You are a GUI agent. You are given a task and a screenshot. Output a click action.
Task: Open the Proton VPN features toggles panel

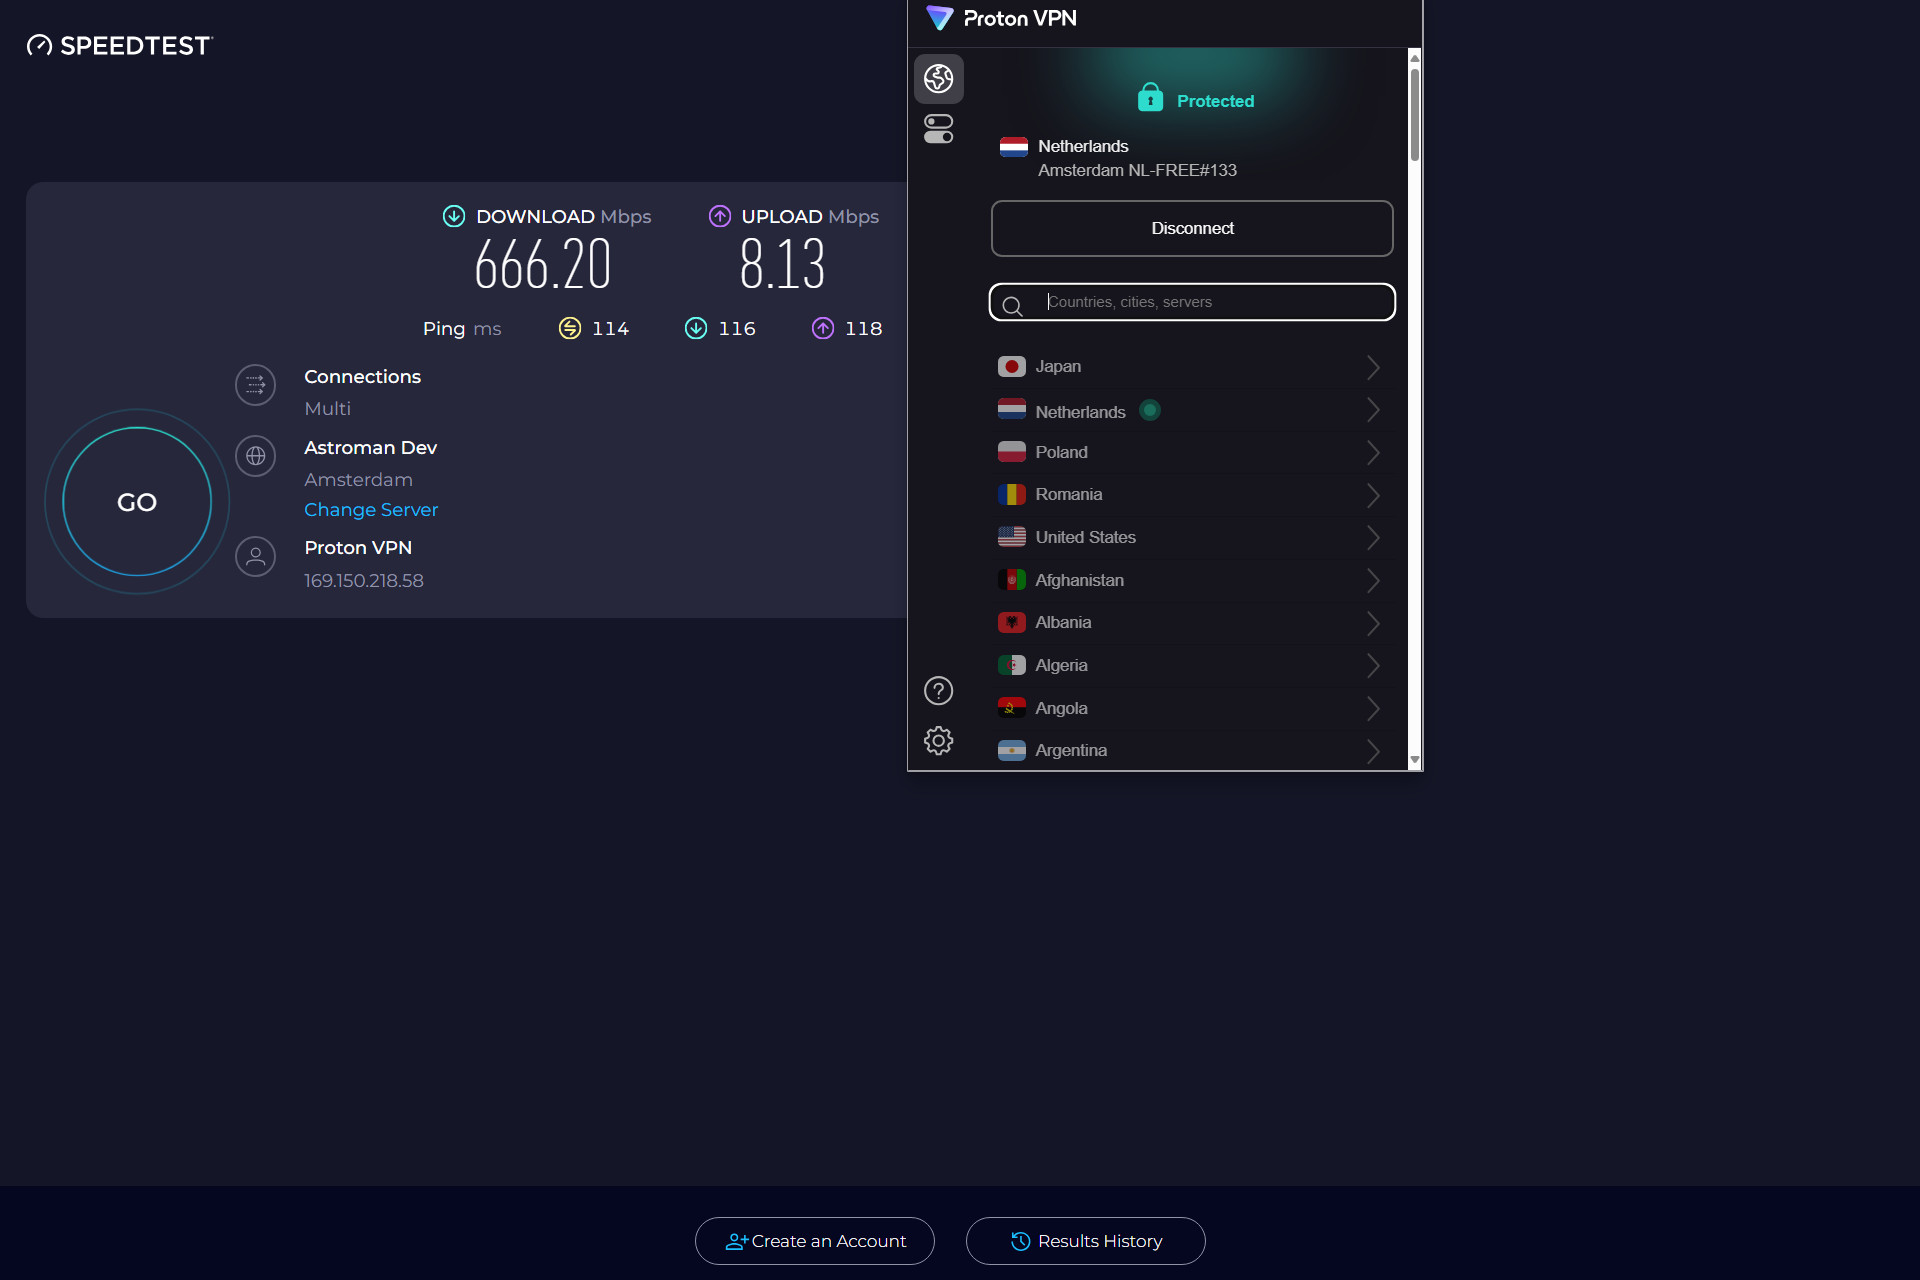(x=938, y=129)
